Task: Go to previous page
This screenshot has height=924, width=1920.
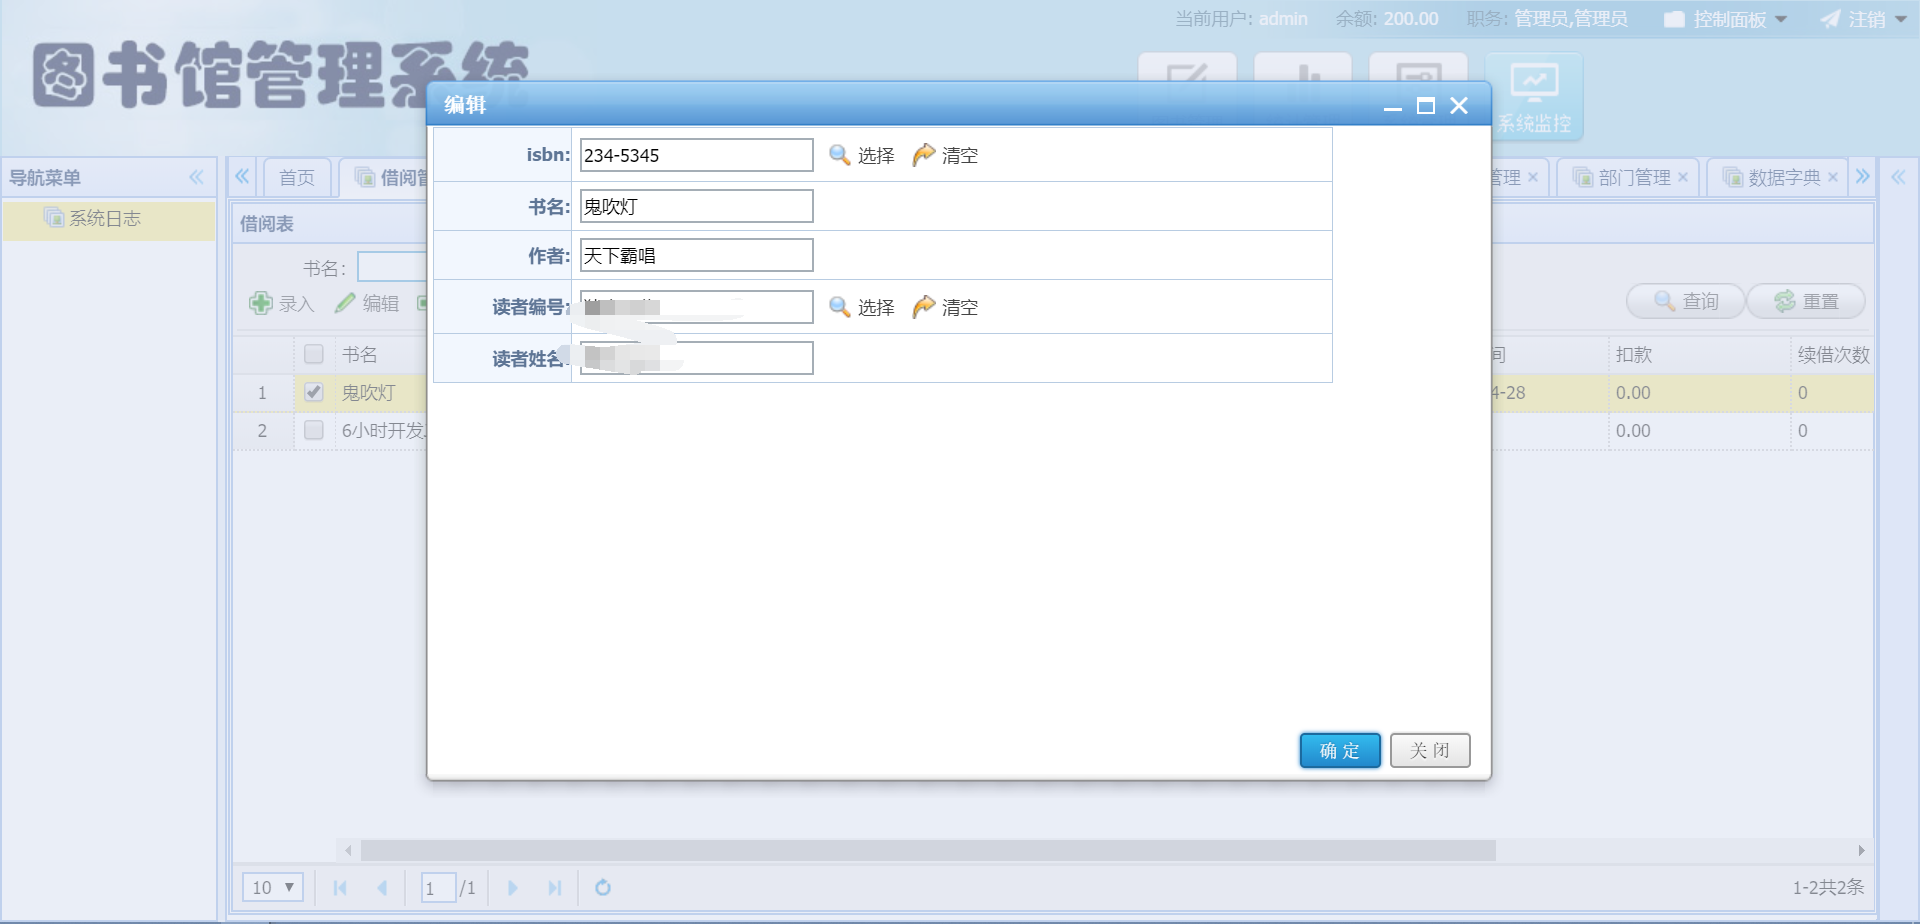Action: pyautogui.click(x=382, y=887)
